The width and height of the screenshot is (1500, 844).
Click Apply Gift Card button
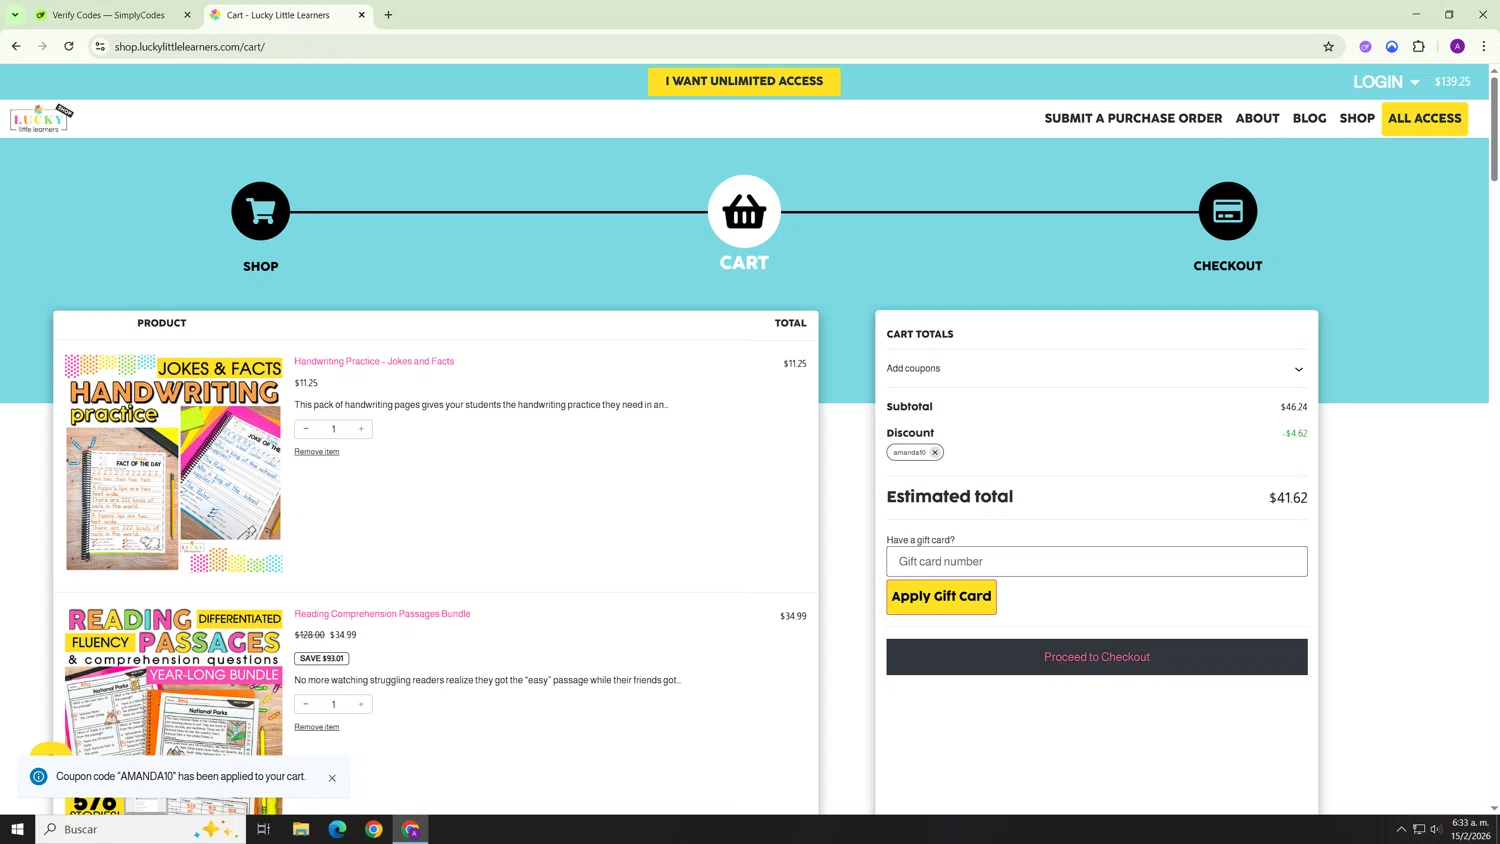pyautogui.click(x=941, y=597)
